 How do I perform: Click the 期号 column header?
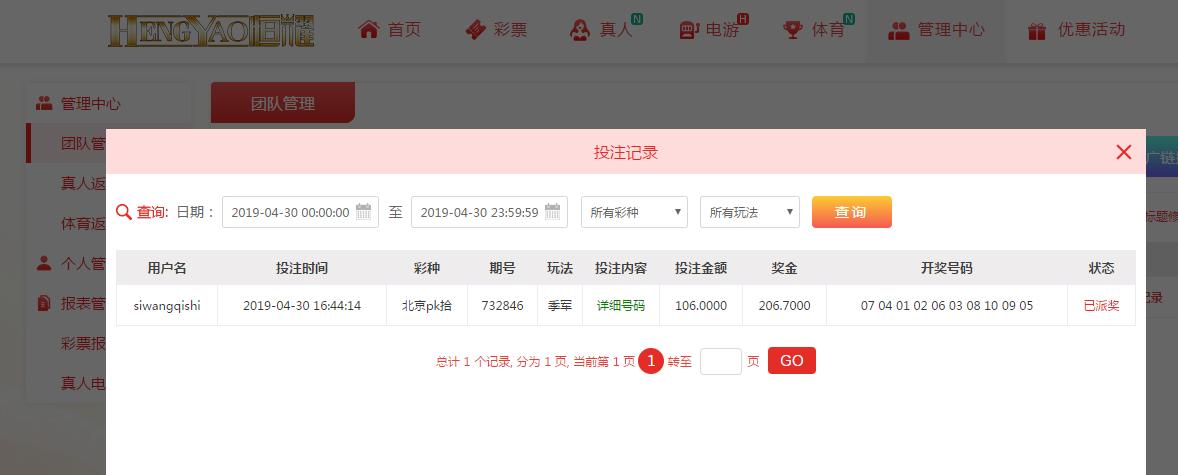[x=503, y=268]
